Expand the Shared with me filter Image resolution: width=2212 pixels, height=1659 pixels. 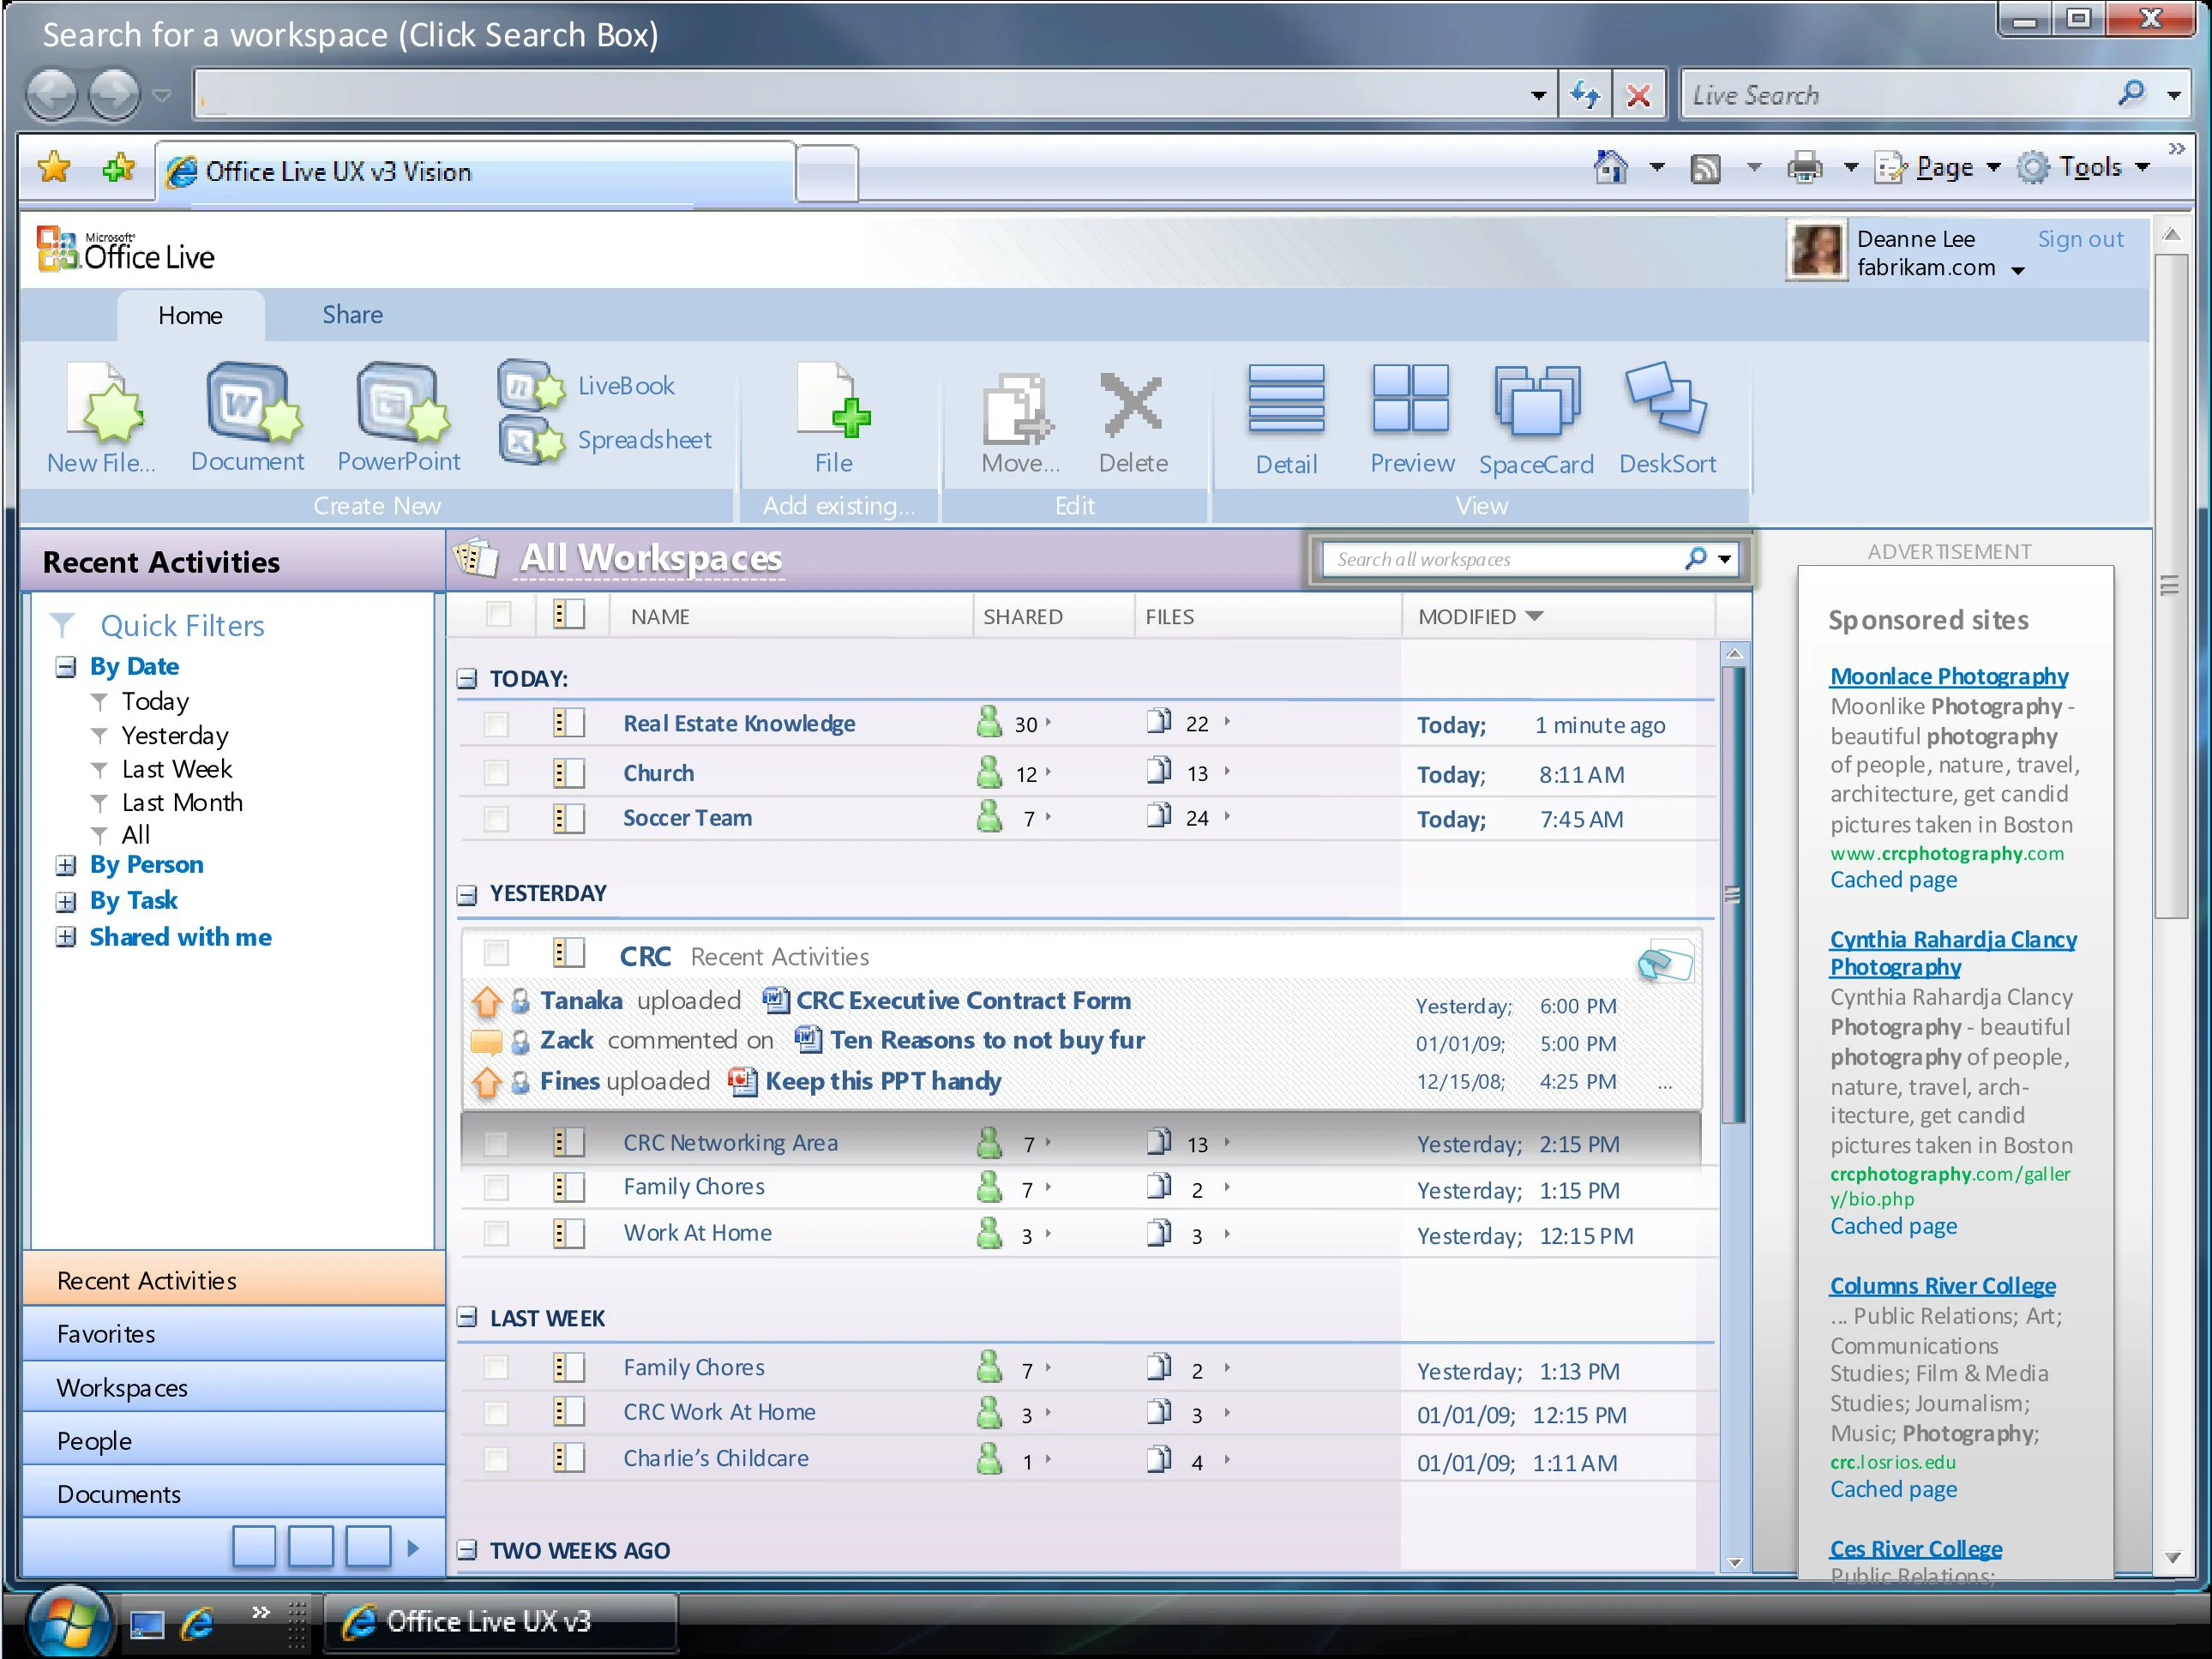tap(66, 937)
